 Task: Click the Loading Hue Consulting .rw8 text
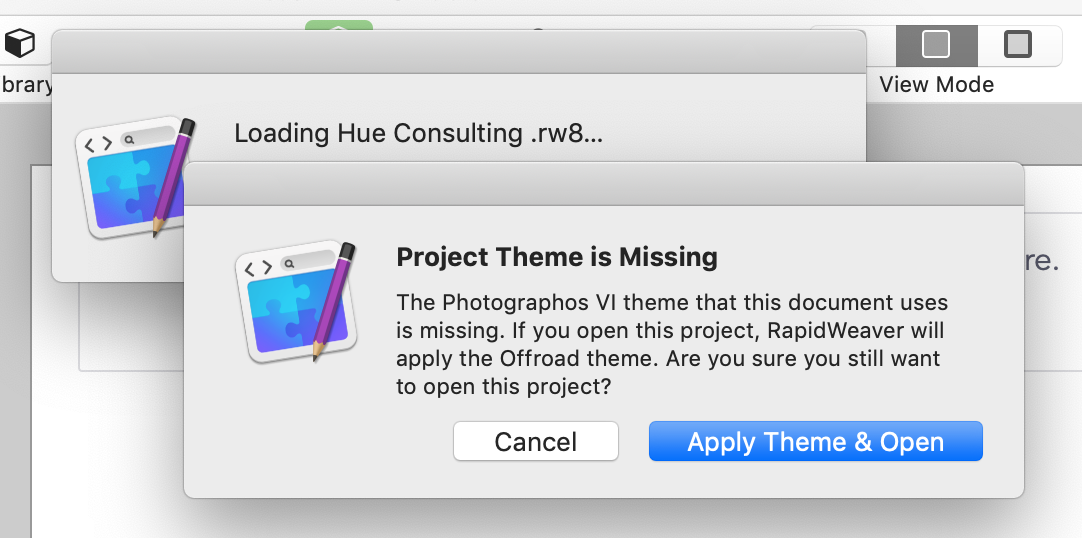[x=418, y=133]
